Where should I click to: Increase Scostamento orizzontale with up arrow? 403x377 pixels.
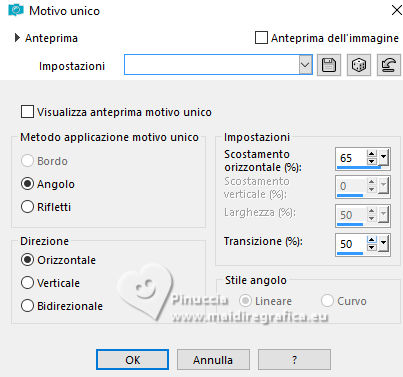371,154
